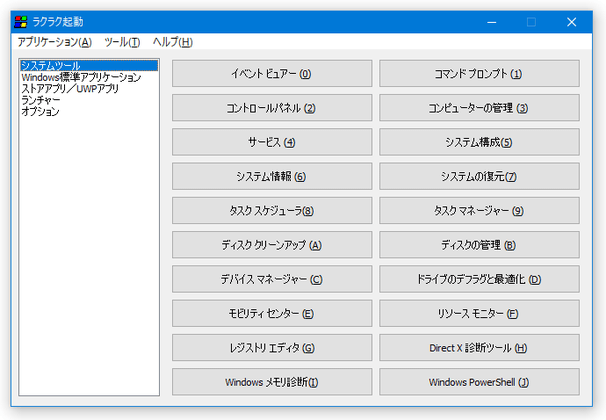Start Windows メモリ診断(I)
Screen dimensions: 606x420
[x=272, y=382]
